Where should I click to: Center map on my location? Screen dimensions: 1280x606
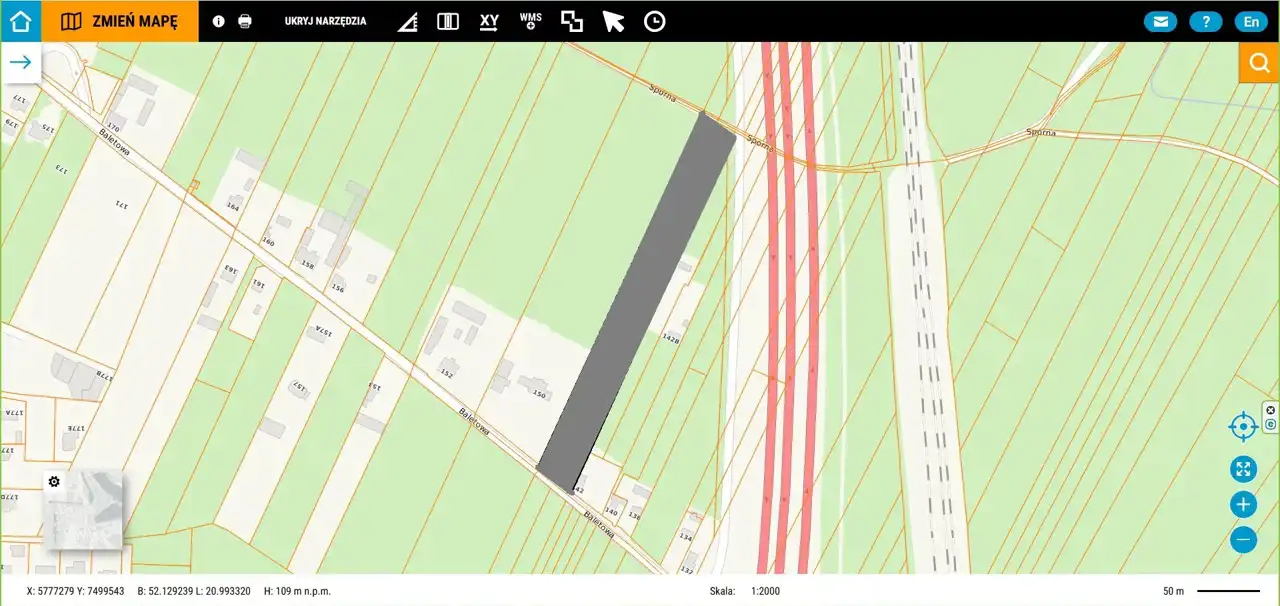point(1243,427)
